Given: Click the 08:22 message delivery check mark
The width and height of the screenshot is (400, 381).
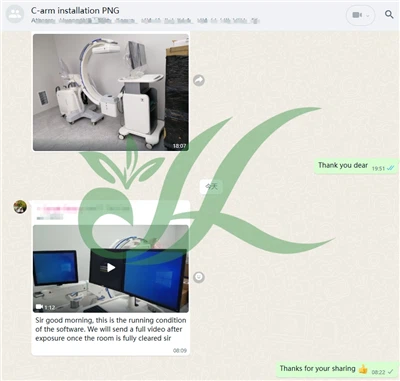Looking at the screenshot, I should 390,372.
